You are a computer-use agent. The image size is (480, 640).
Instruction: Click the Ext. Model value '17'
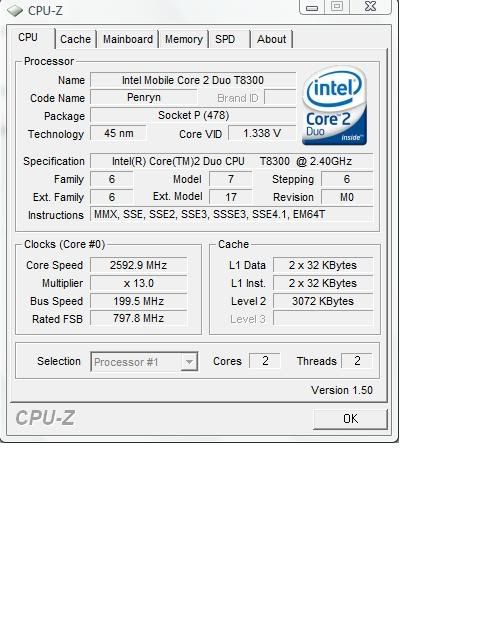point(231,197)
